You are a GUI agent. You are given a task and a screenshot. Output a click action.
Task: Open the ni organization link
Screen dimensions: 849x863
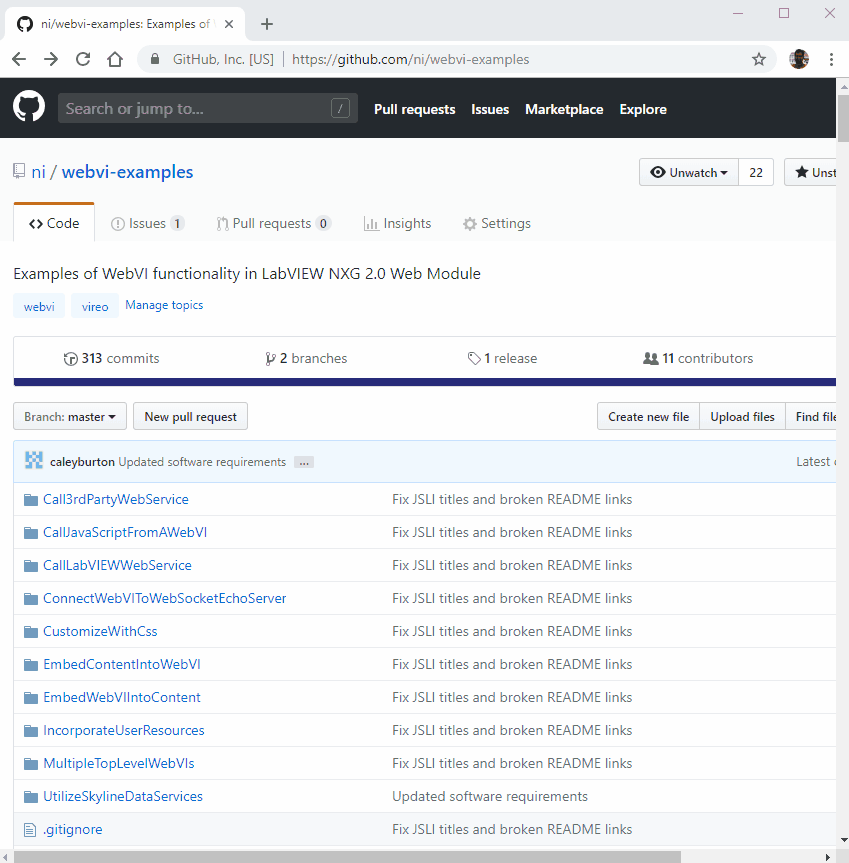[38, 172]
